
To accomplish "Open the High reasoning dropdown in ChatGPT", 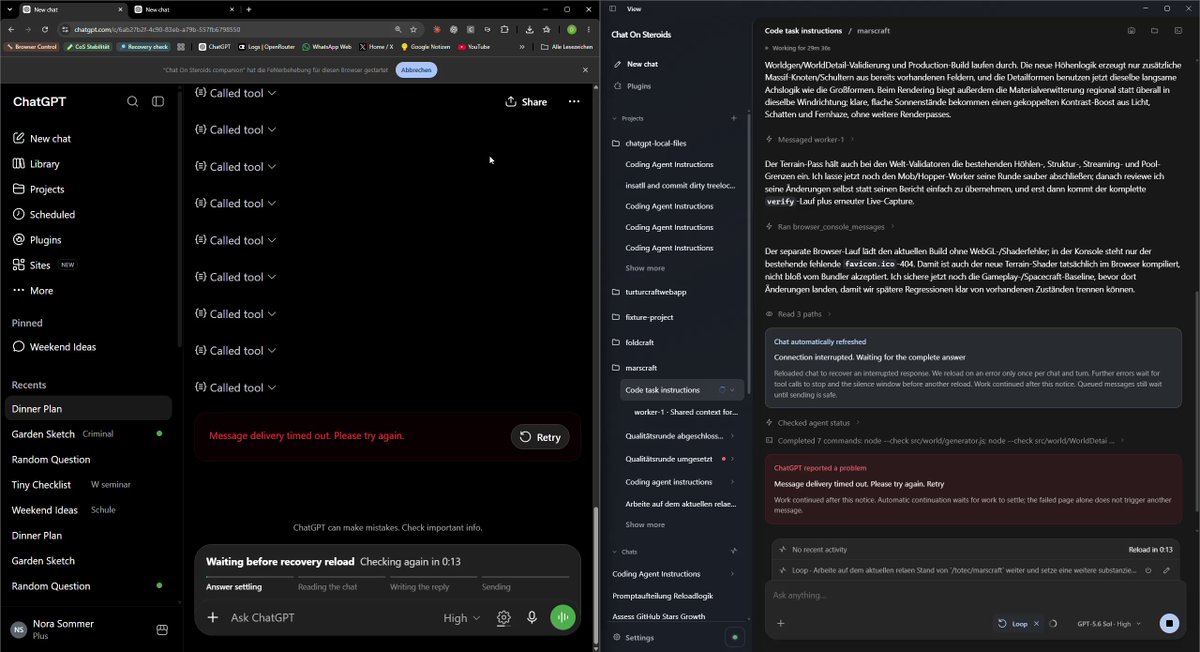I will point(461,618).
